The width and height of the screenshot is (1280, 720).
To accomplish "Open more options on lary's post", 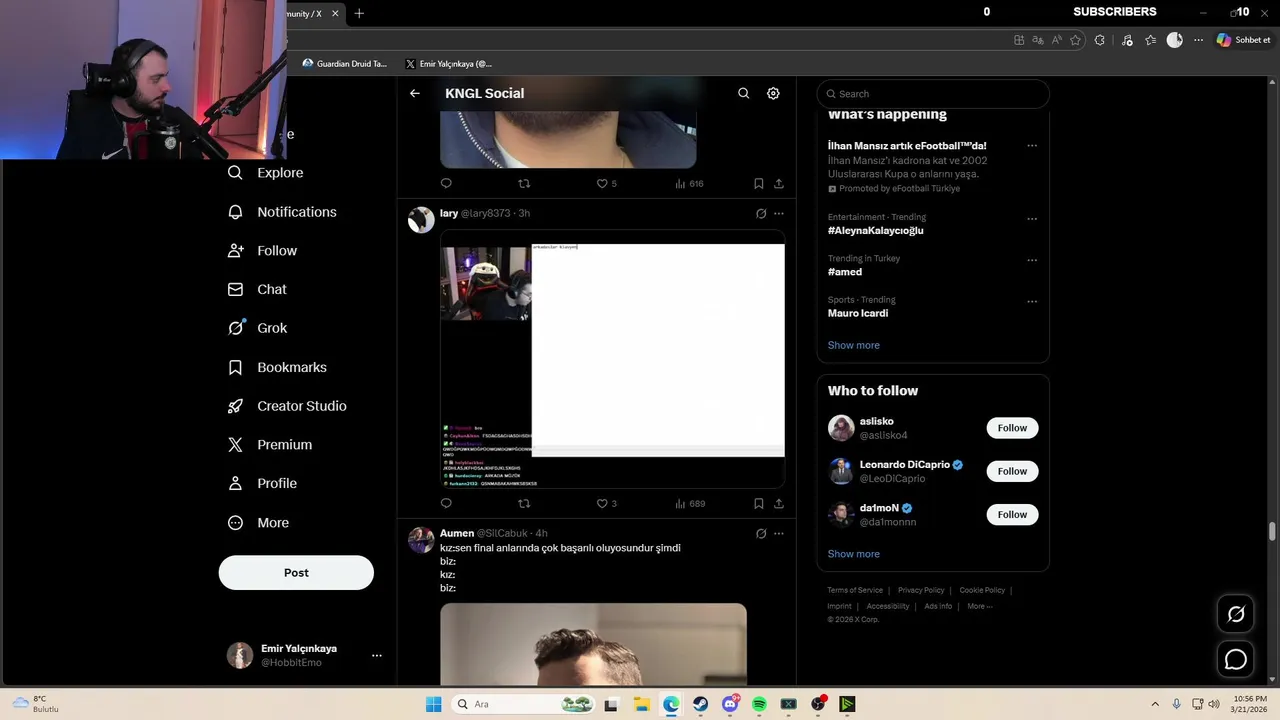I will [x=779, y=214].
